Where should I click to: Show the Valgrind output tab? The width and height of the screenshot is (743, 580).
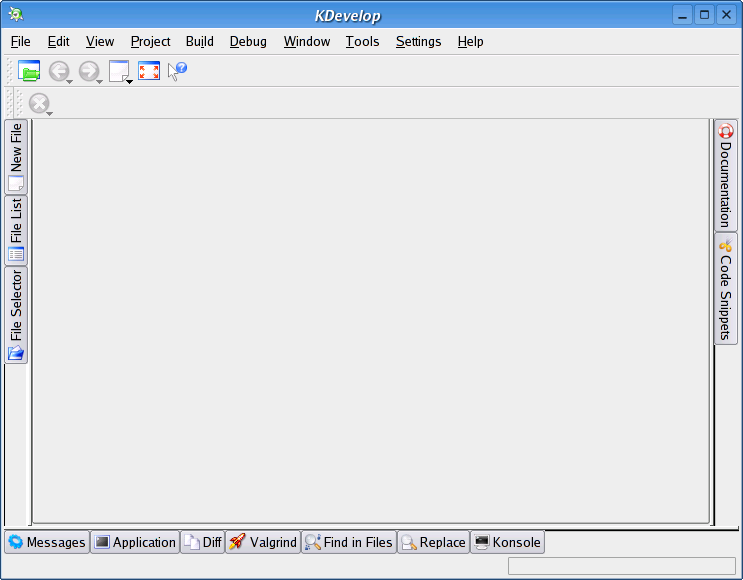tap(263, 542)
